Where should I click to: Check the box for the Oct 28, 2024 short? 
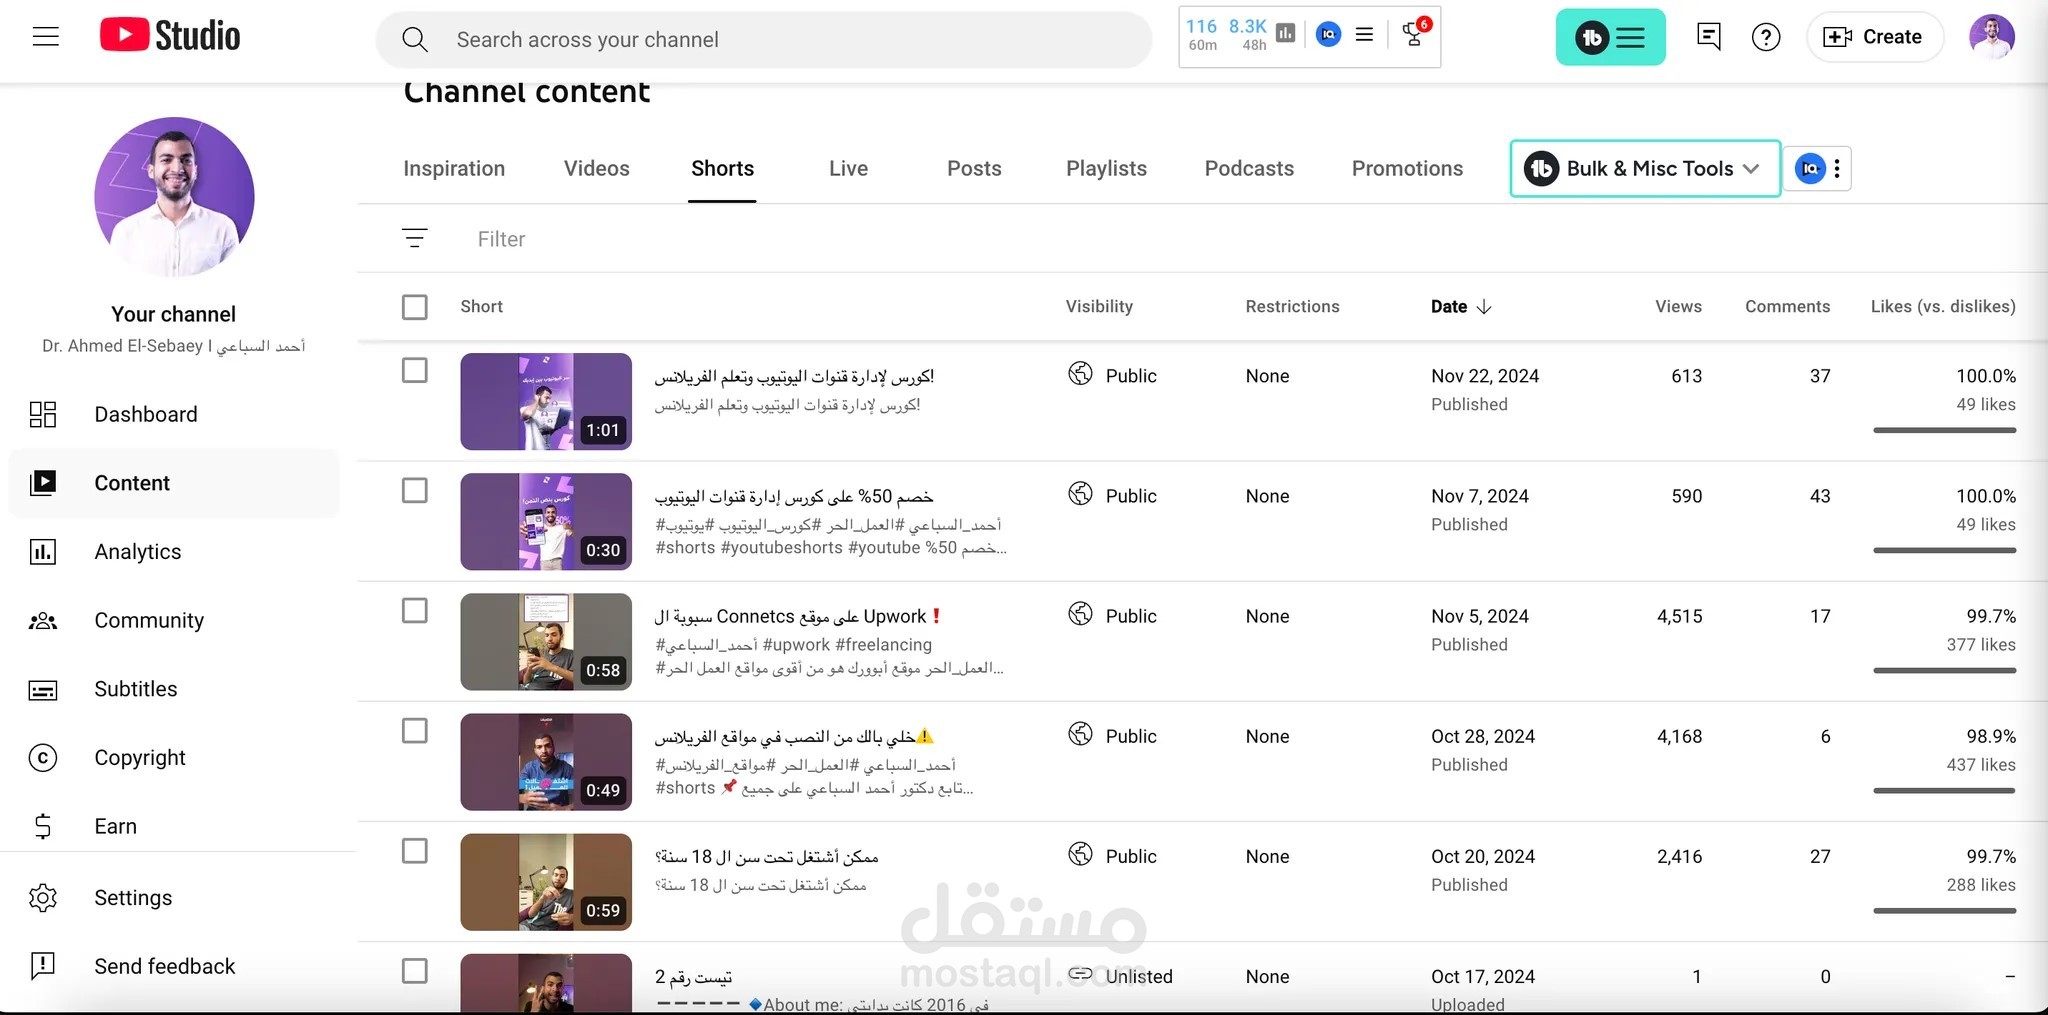(414, 731)
